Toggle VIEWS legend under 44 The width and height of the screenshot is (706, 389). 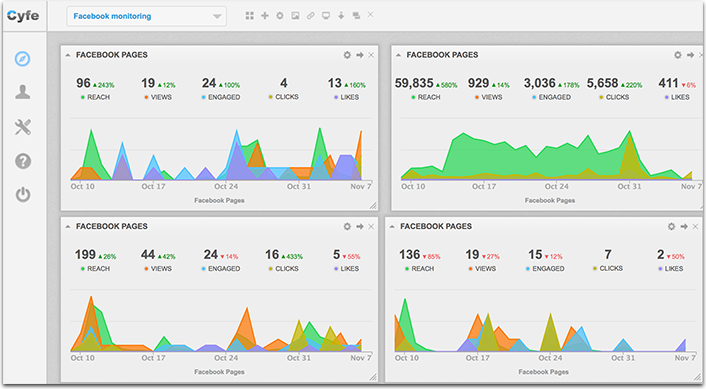[x=158, y=269]
